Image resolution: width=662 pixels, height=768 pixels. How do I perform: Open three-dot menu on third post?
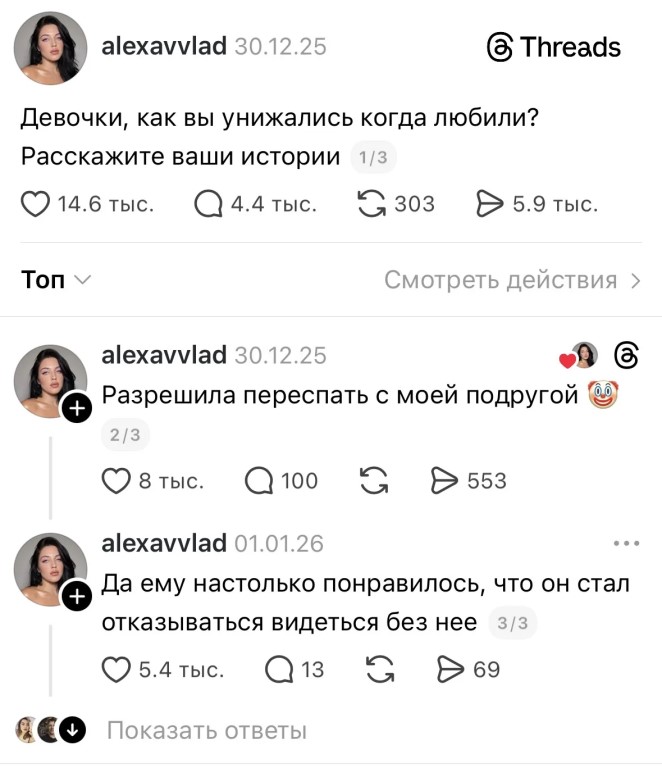[626, 544]
